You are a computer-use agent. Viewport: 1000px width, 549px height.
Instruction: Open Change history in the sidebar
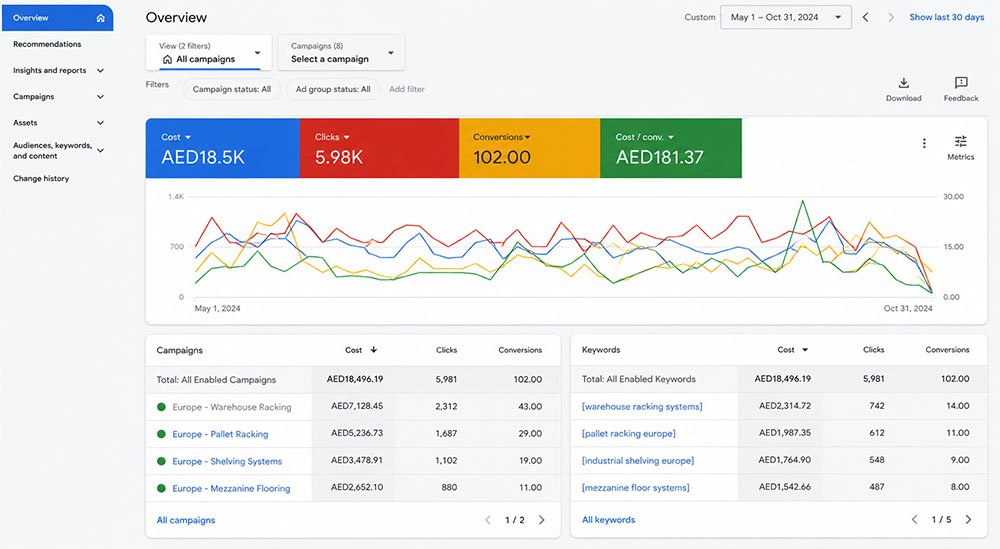coord(41,179)
